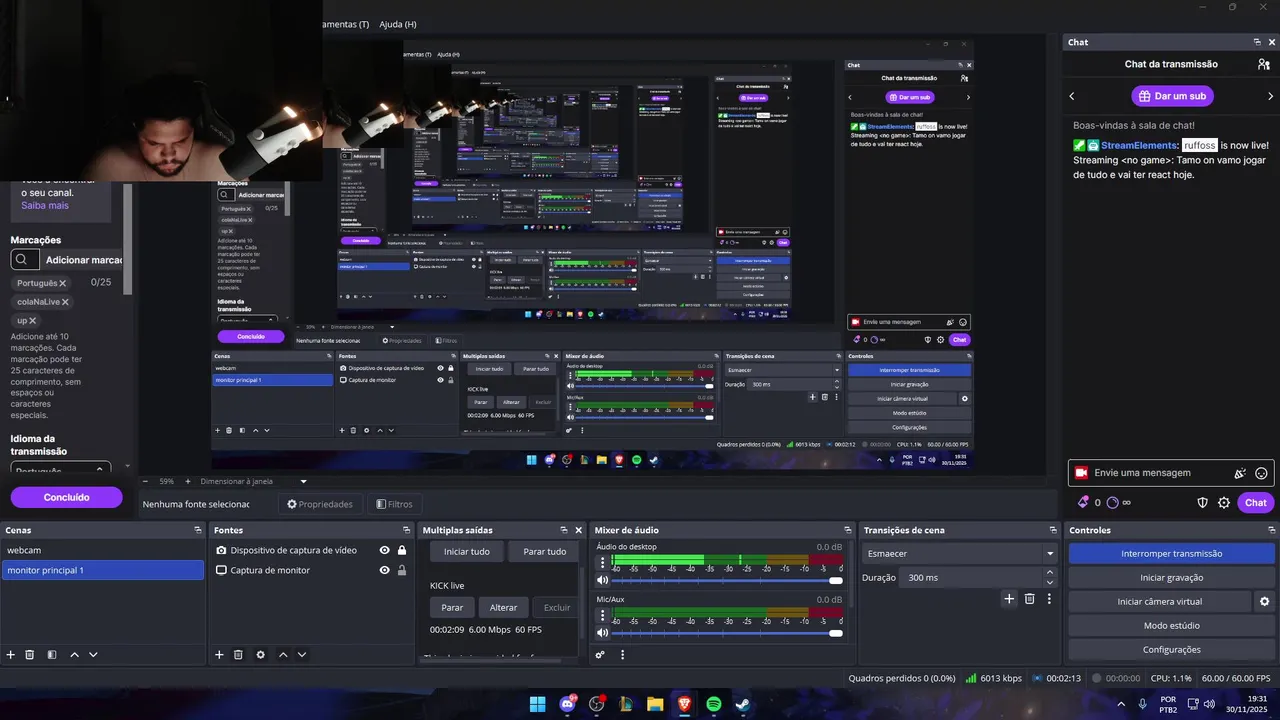Image resolution: width=1280 pixels, height=720 pixels.
Task: Open Propriedades of selected source
Action: point(320,504)
